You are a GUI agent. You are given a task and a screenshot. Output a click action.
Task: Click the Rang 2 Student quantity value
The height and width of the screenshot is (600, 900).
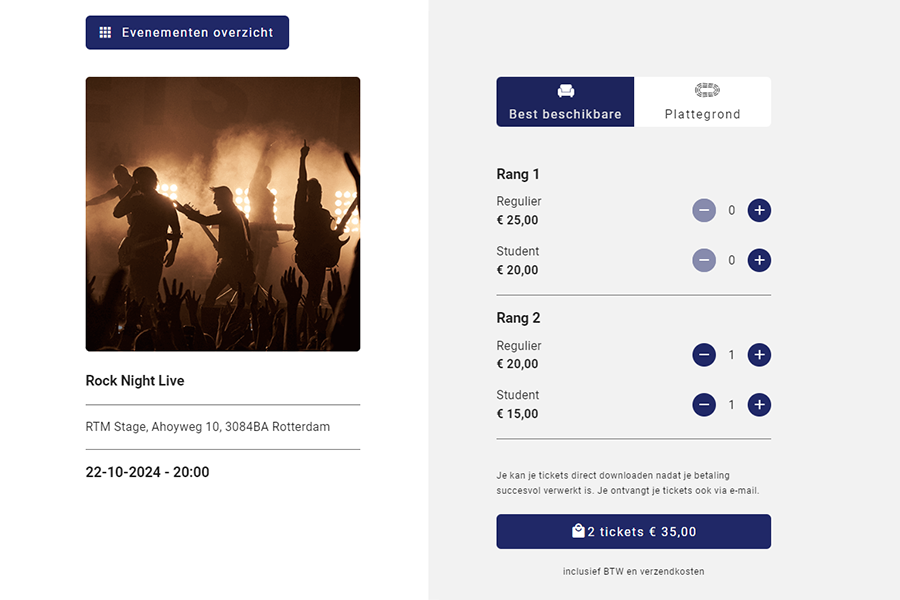(732, 405)
